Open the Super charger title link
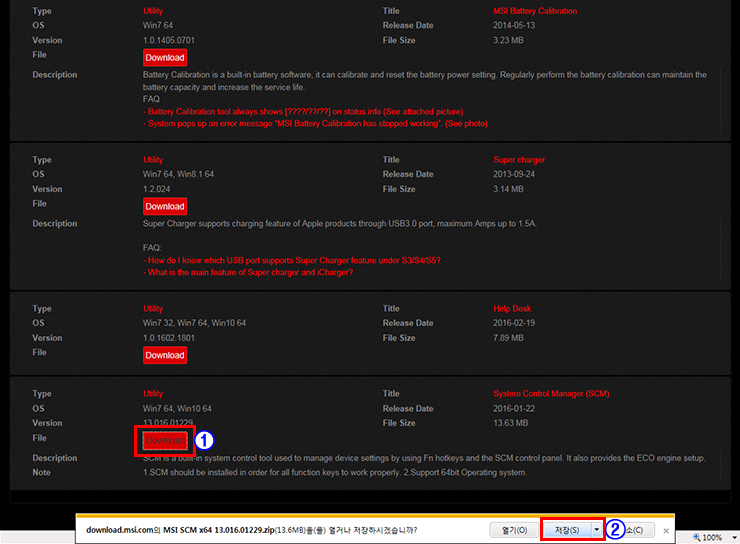 click(x=518, y=160)
